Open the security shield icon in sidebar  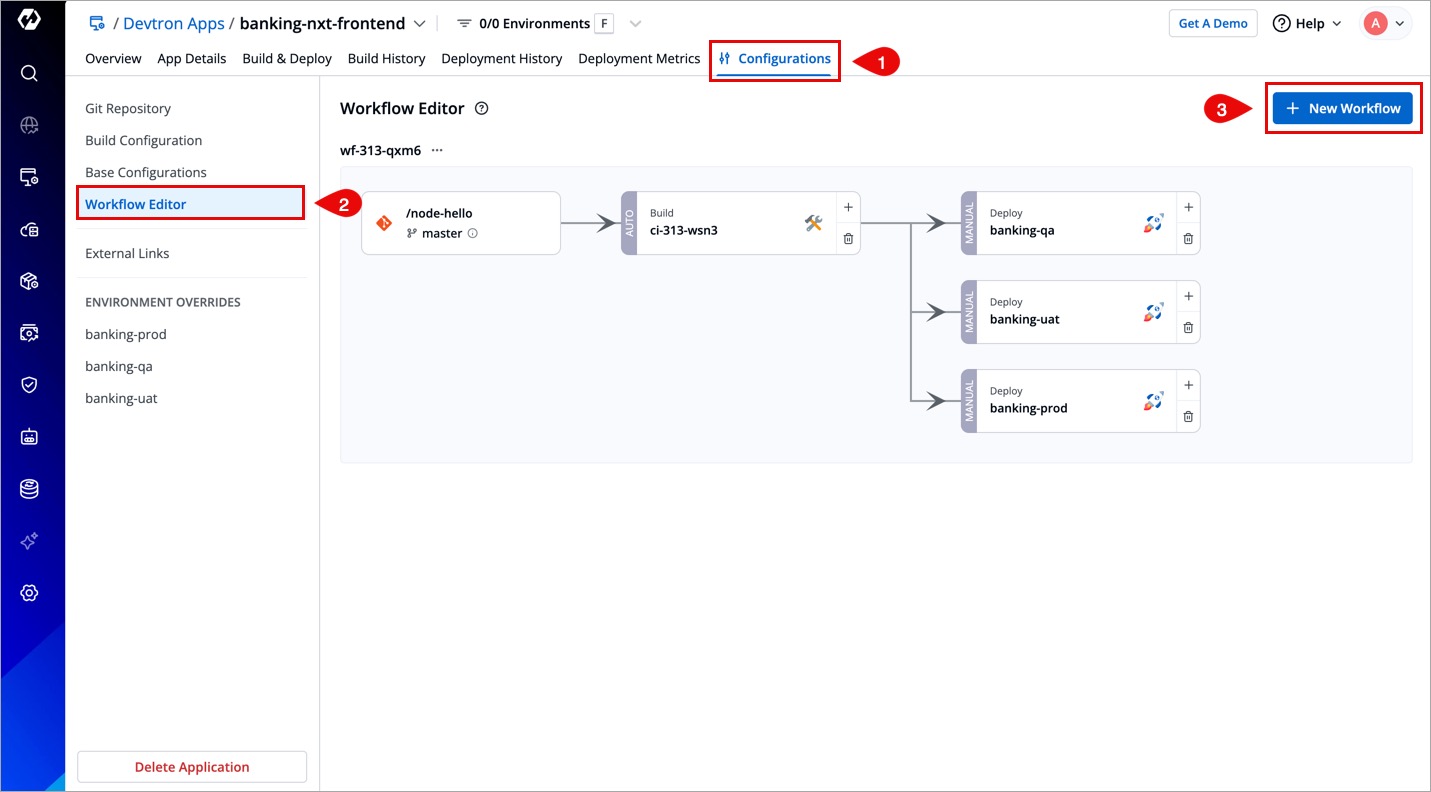tap(29, 385)
